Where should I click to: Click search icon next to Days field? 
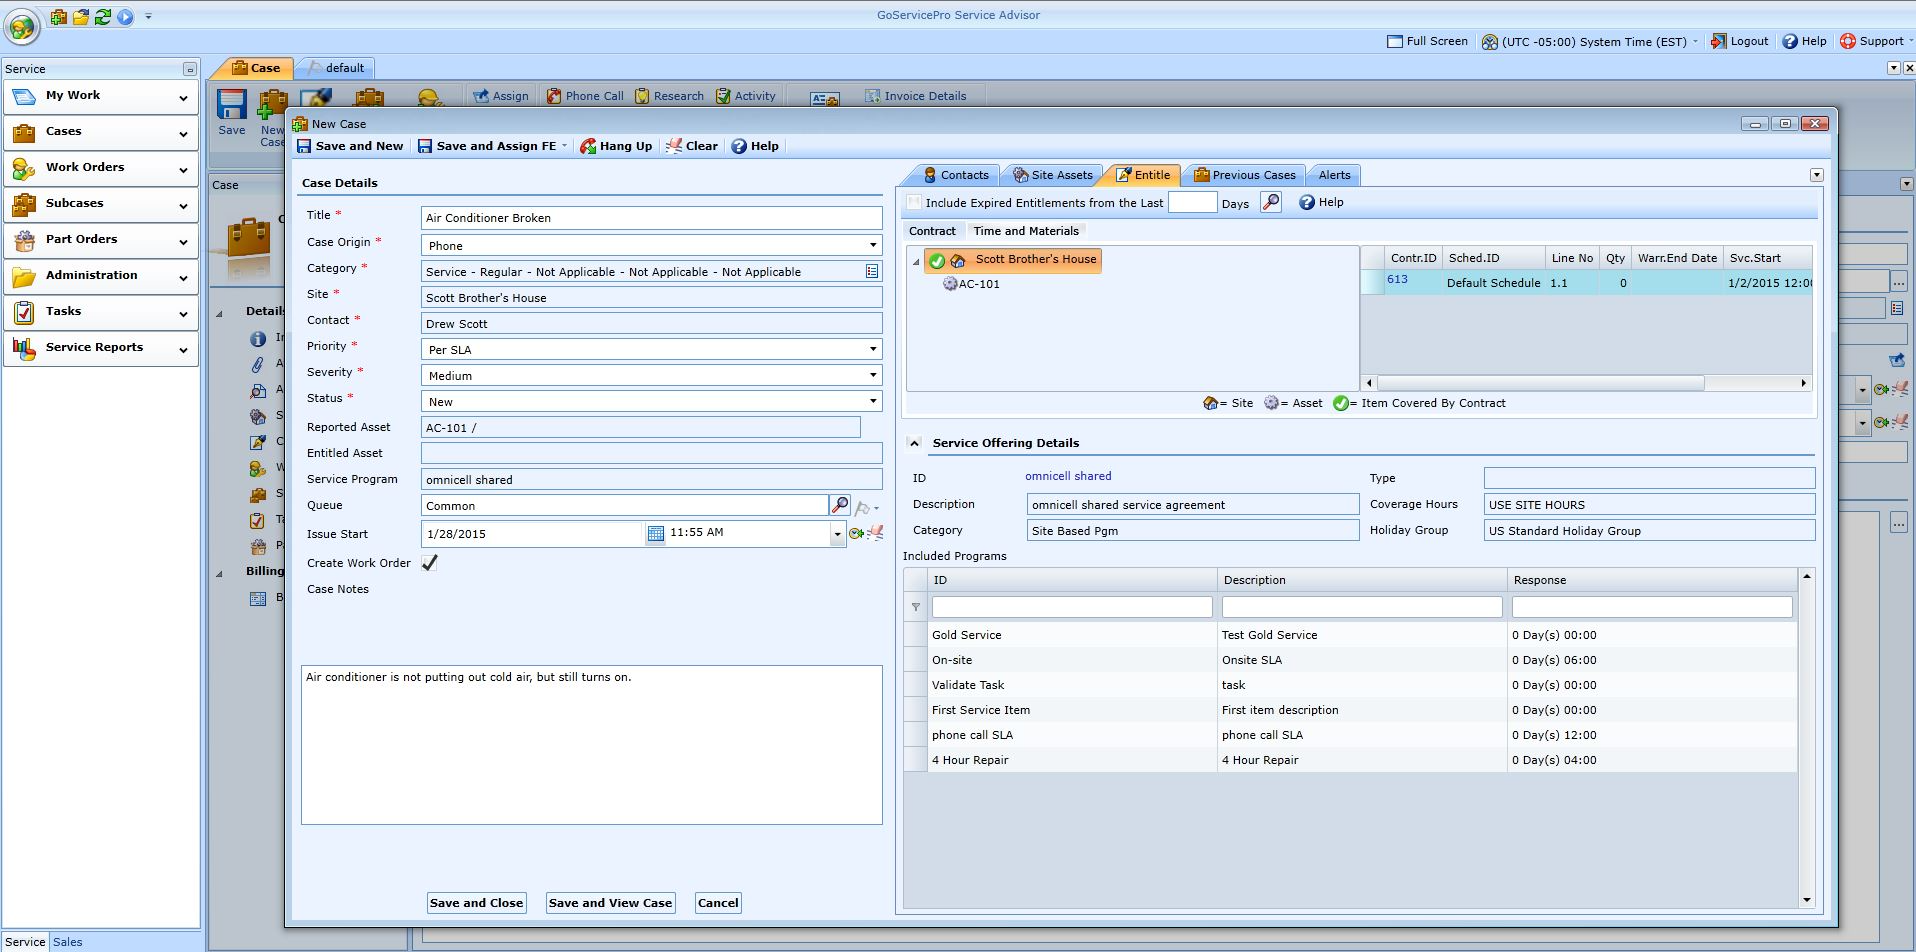1270,203
